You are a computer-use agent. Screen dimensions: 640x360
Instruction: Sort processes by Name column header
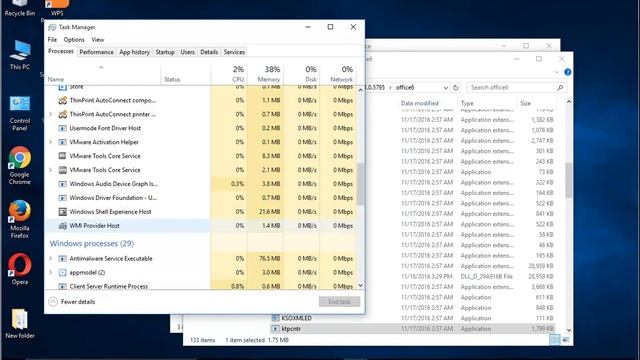coord(103,74)
